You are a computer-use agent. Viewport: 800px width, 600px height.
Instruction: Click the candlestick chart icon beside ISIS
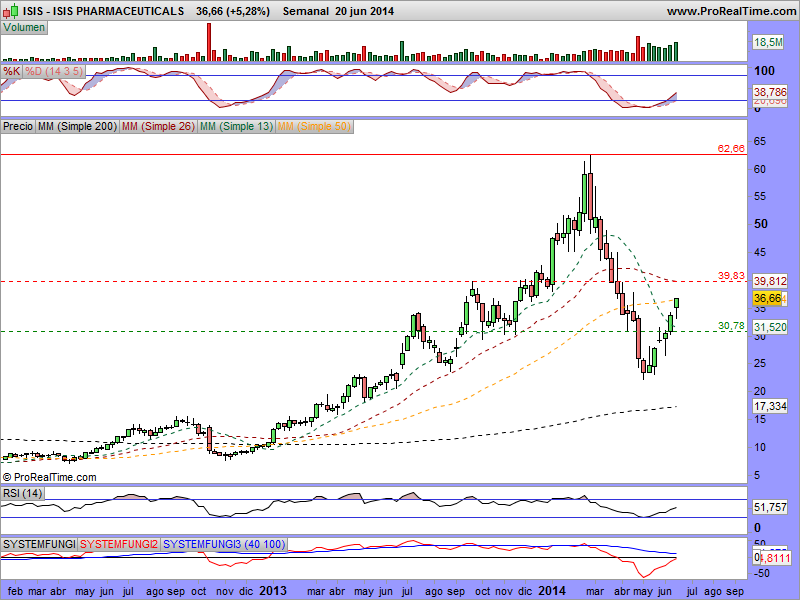pos(10,11)
